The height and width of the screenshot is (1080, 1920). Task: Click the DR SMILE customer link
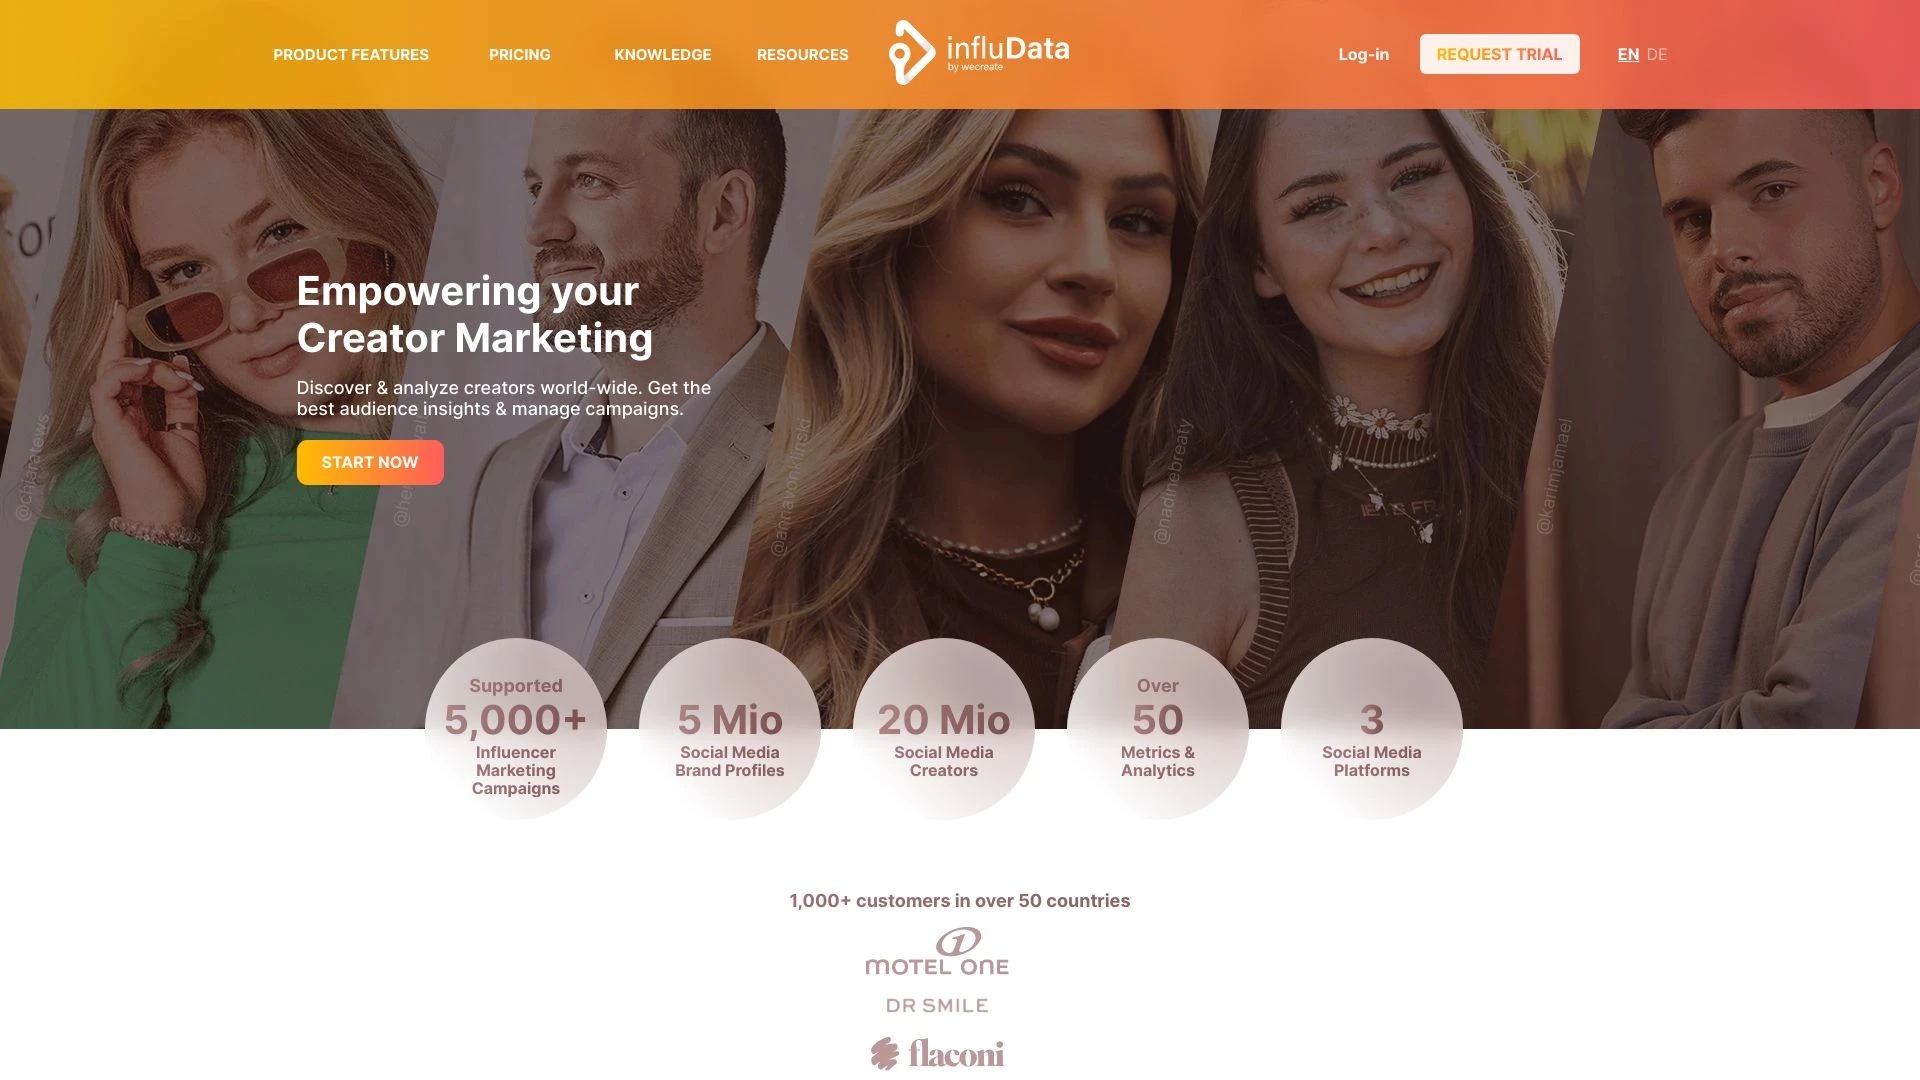point(936,1004)
